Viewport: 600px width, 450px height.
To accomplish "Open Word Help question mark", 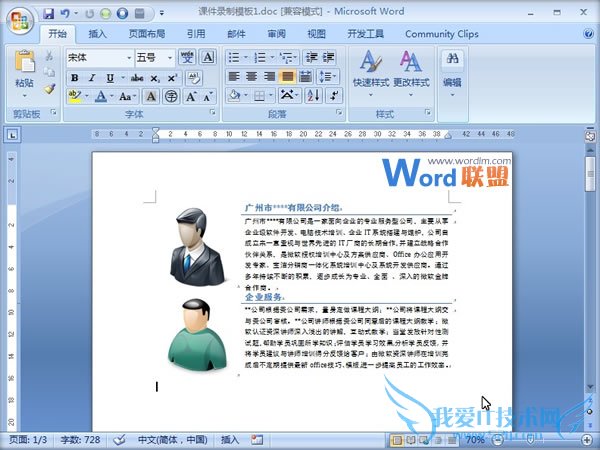I will coord(589,34).
